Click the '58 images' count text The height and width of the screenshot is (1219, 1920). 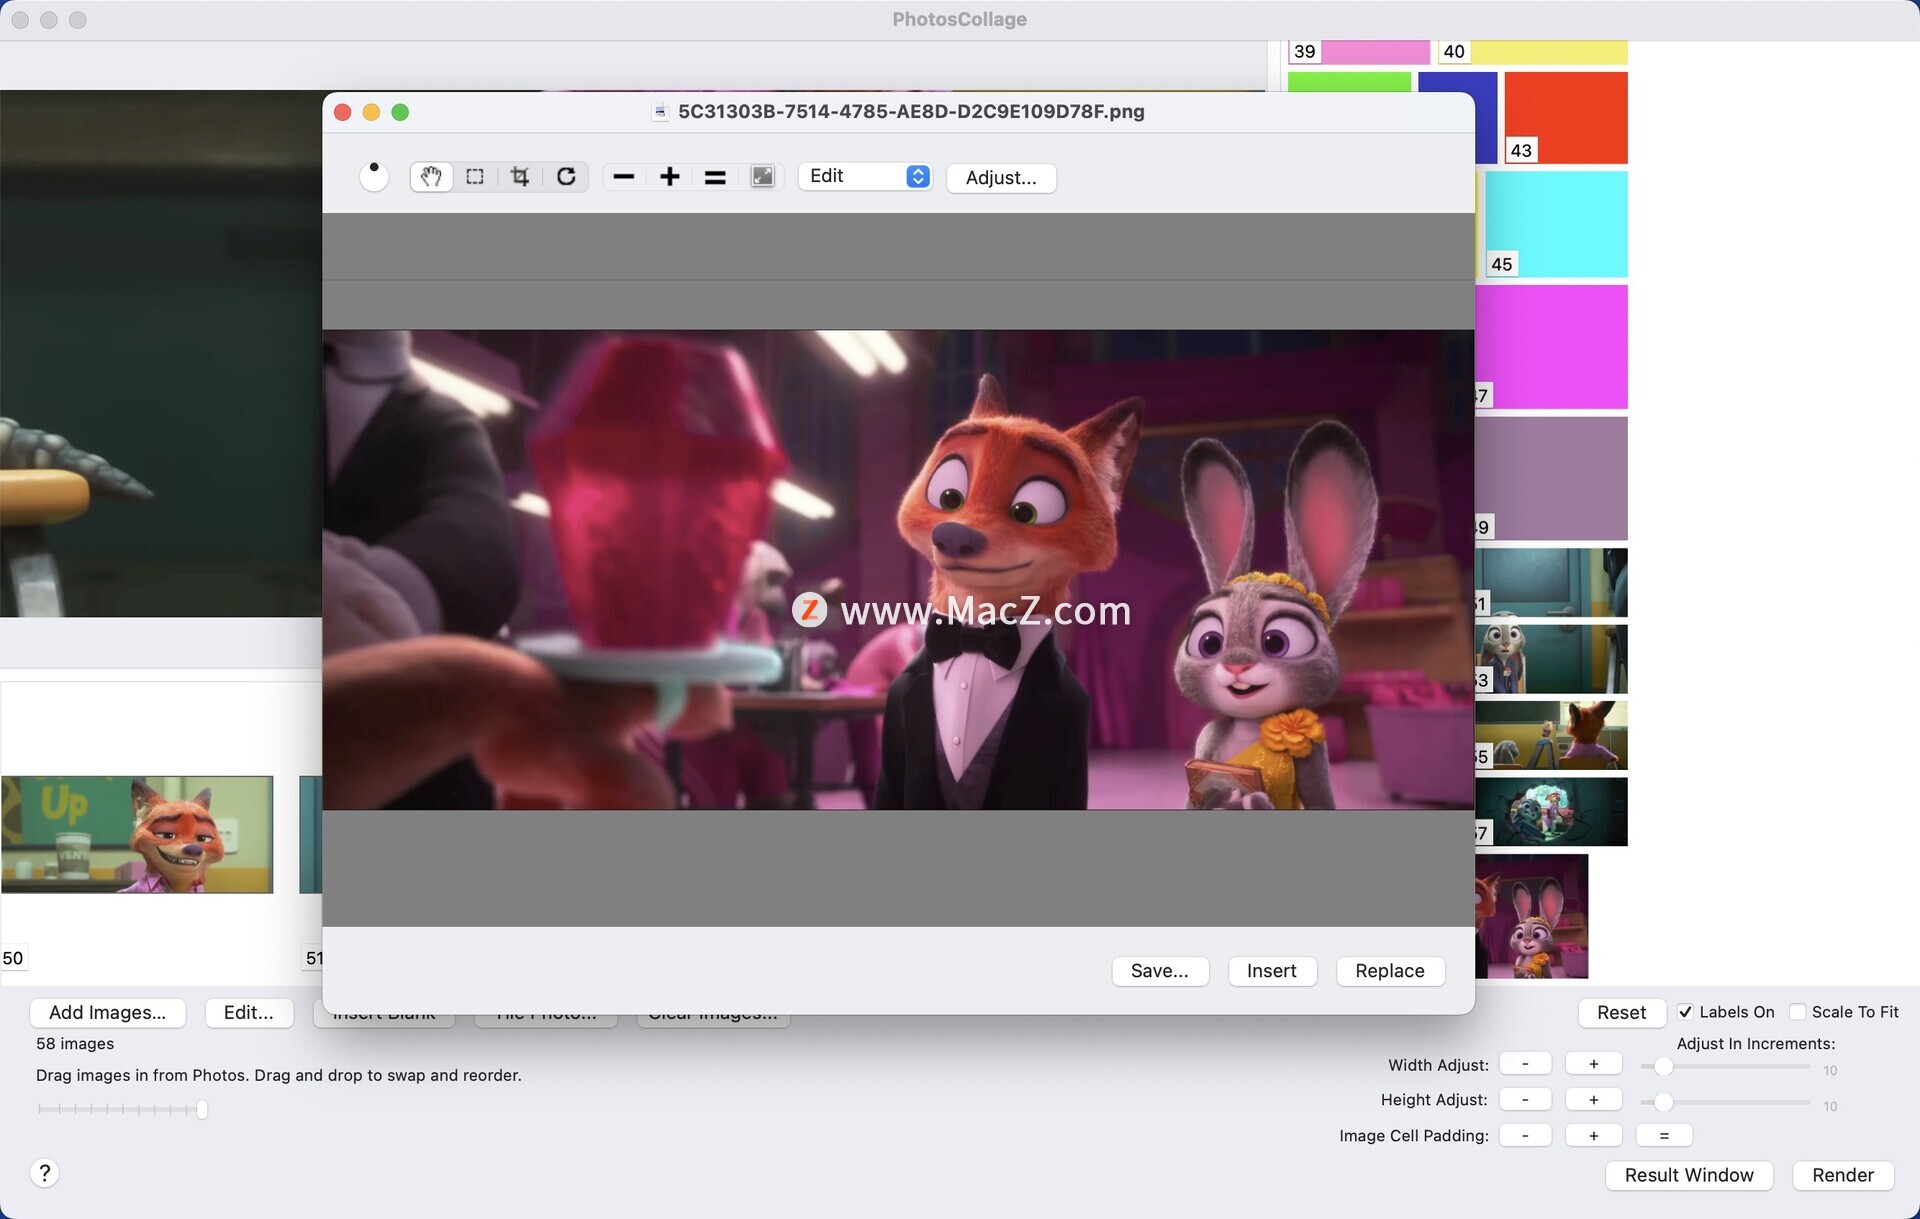tap(75, 1044)
